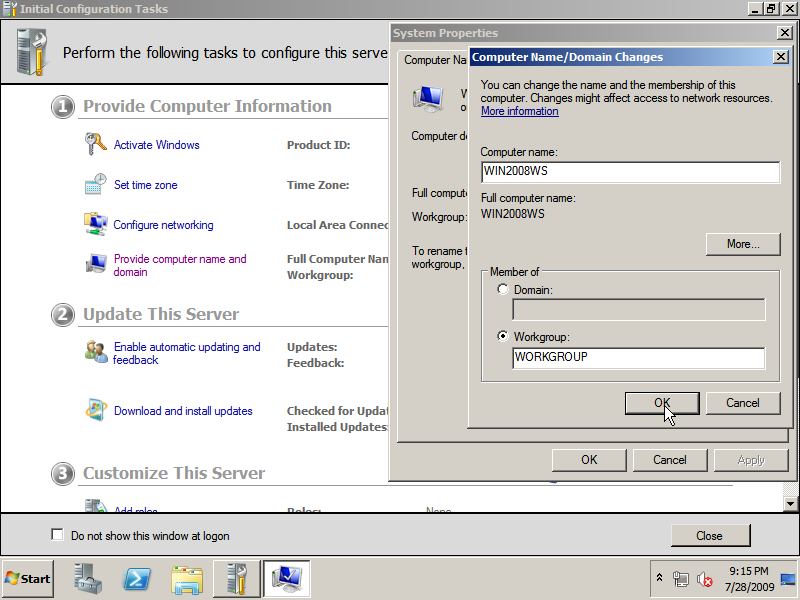Open Download and install updates link

tap(183, 411)
